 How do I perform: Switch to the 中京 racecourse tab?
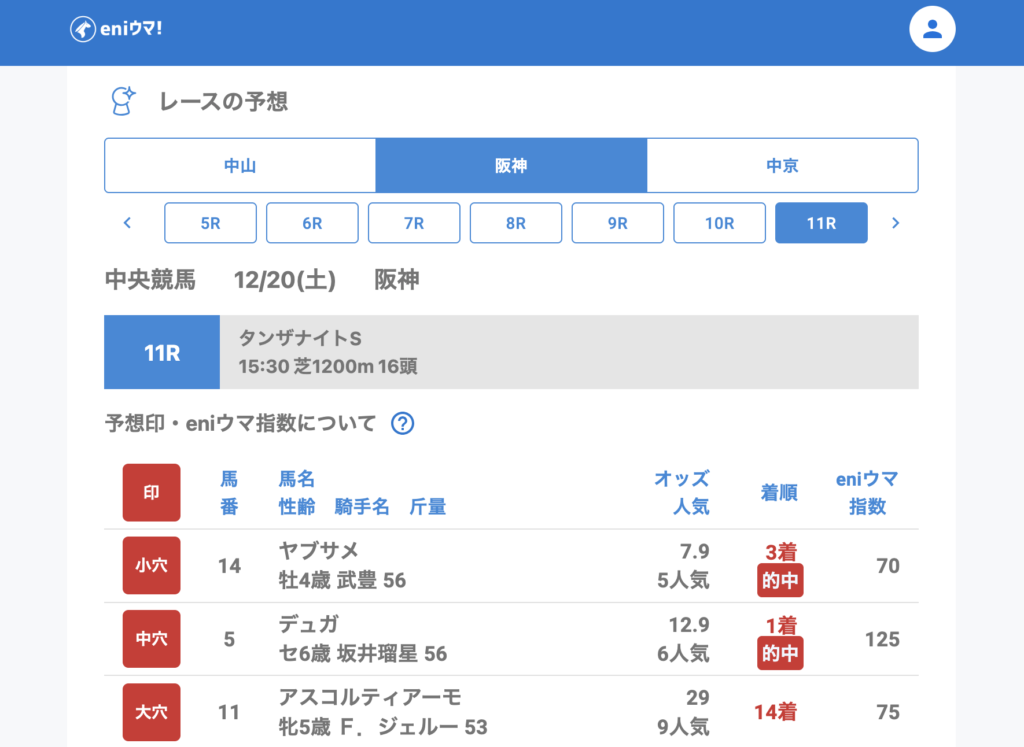782,166
